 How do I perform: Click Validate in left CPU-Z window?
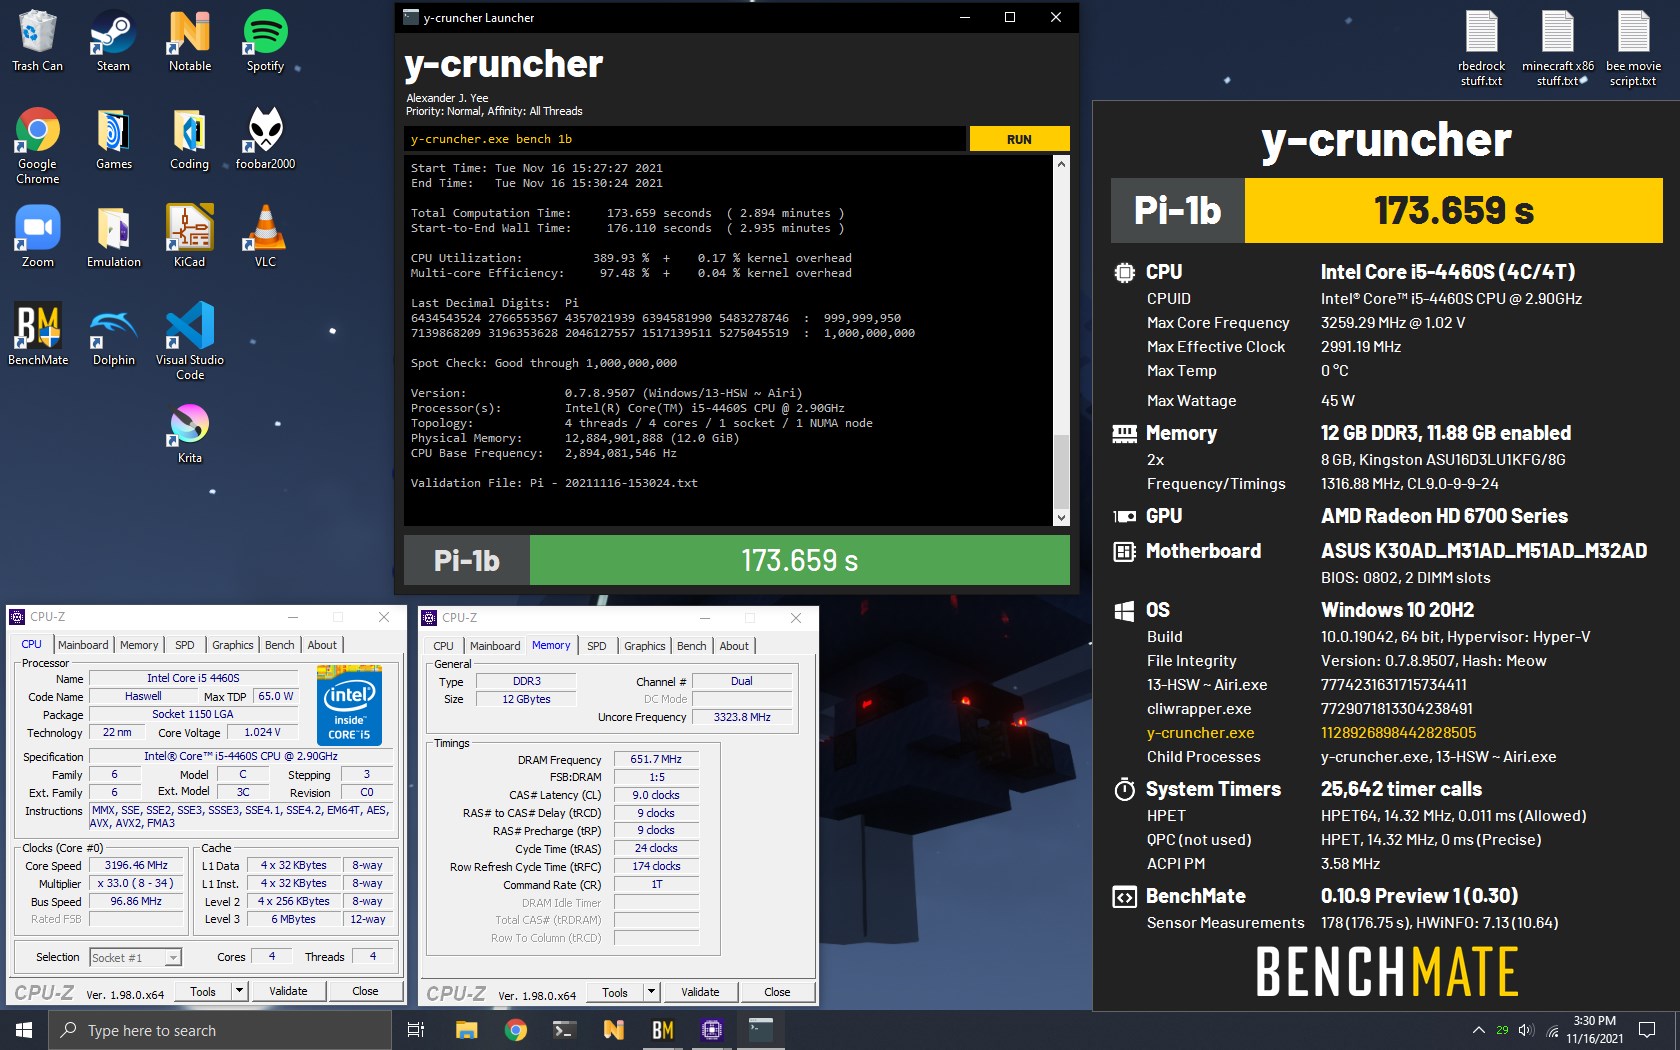pyautogui.click(x=288, y=991)
